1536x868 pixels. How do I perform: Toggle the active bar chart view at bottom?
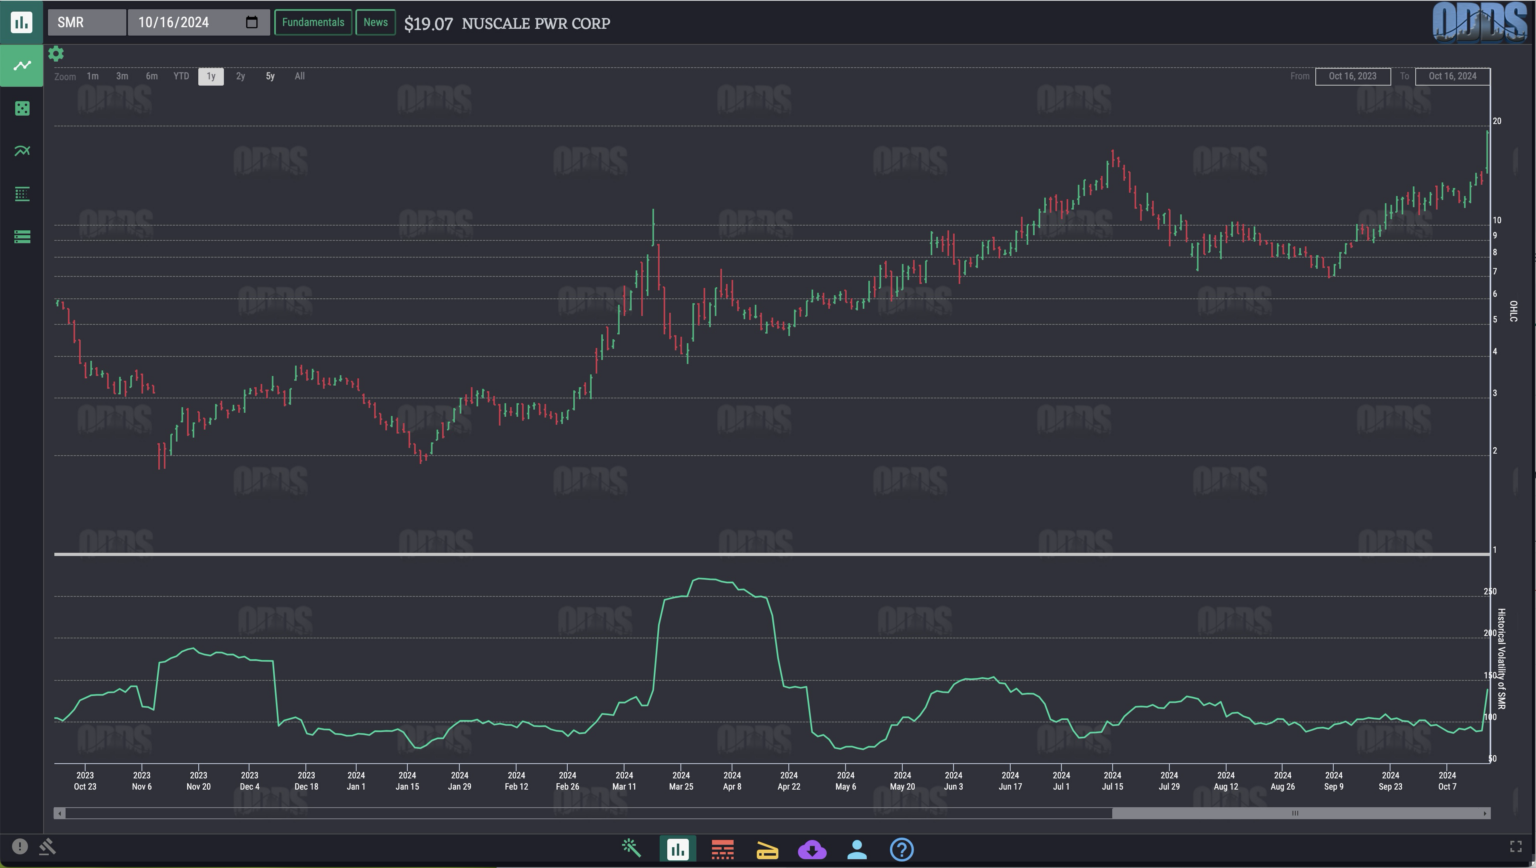[678, 849]
